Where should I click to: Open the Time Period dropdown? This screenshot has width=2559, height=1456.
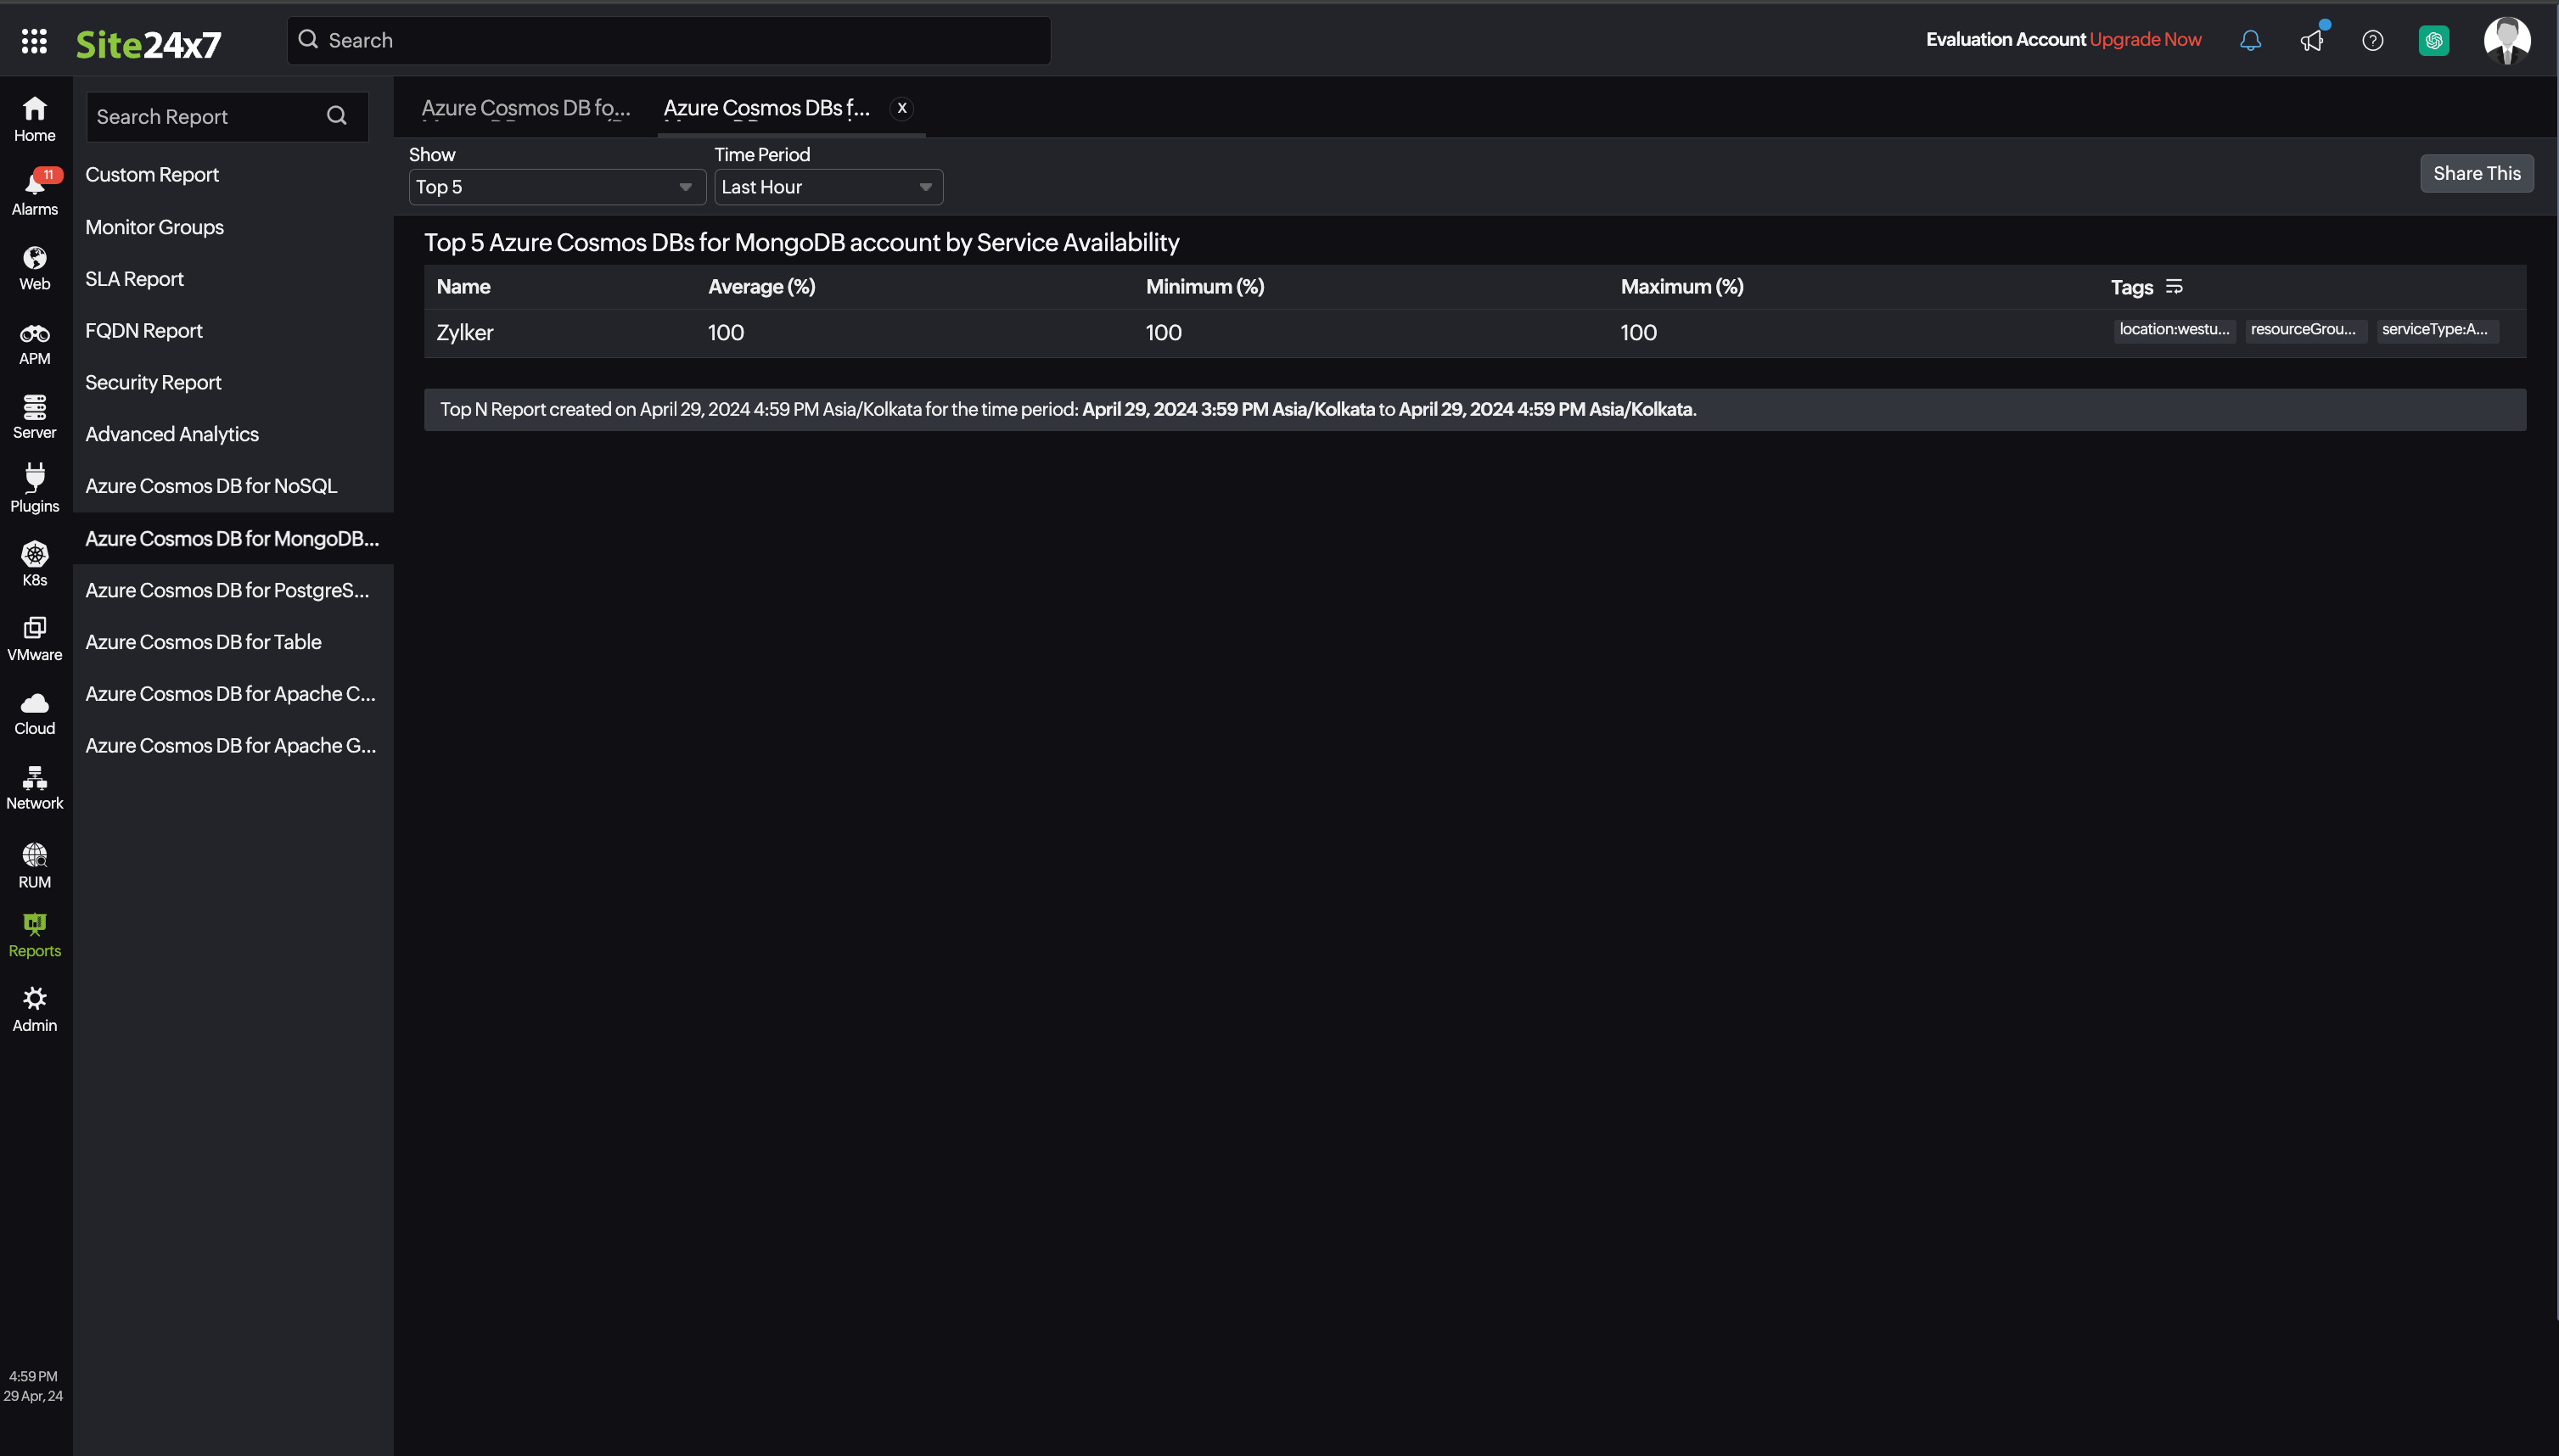828,186
